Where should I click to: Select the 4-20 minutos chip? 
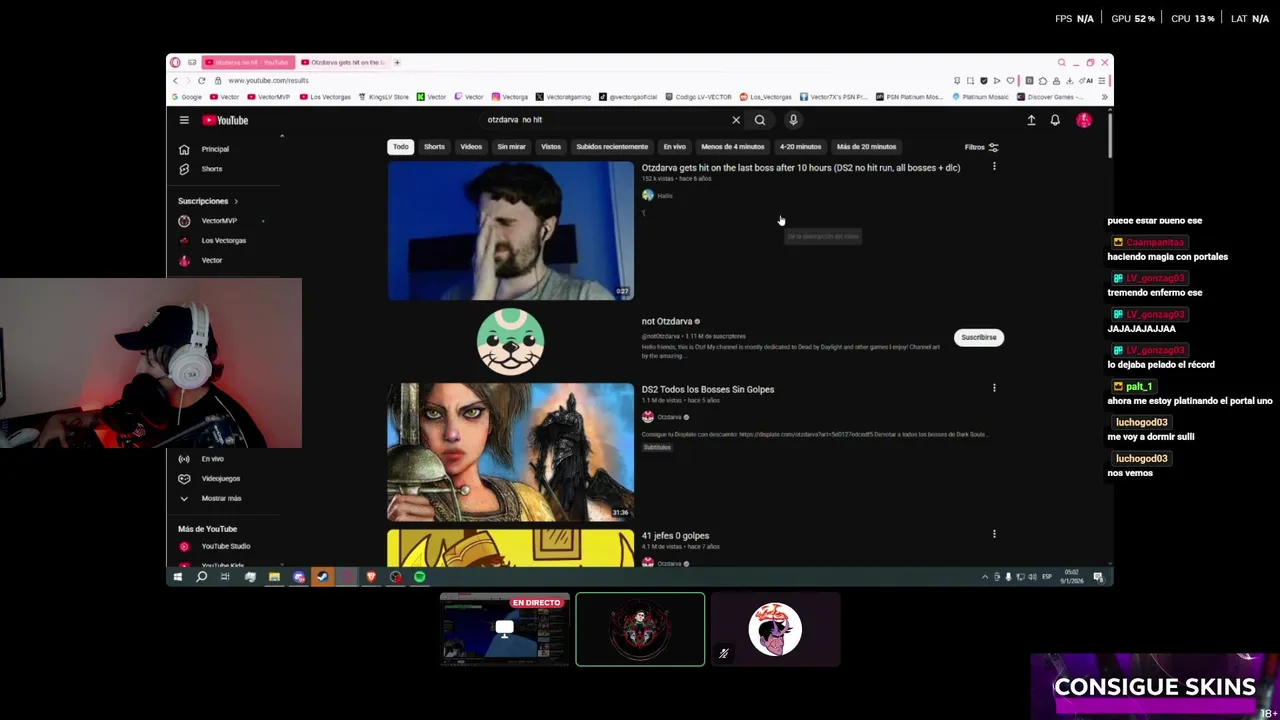click(800, 147)
